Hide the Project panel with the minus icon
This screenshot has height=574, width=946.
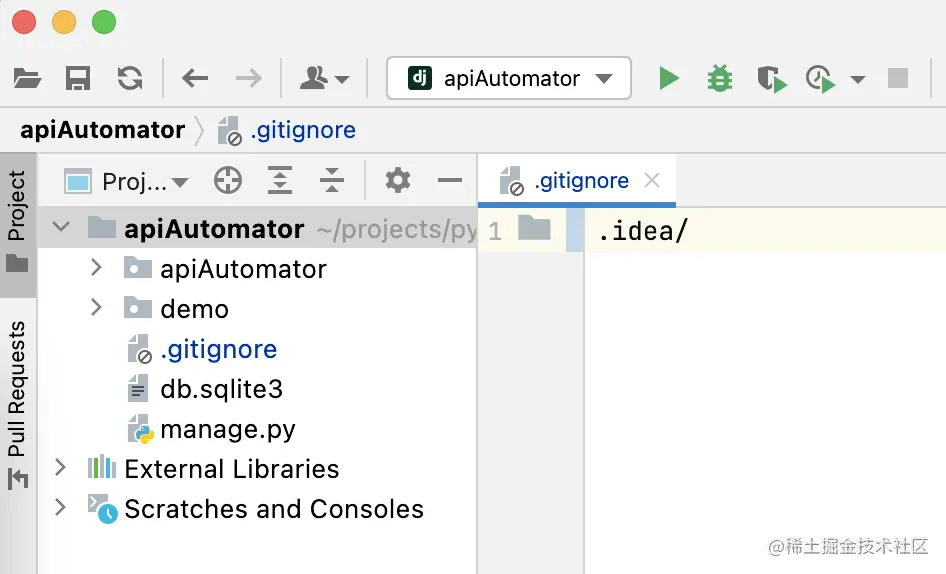(x=449, y=180)
